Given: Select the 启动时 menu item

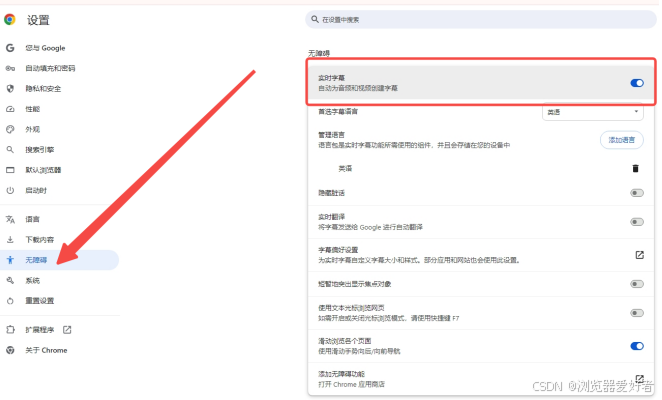Looking at the screenshot, I should click(x=36, y=190).
